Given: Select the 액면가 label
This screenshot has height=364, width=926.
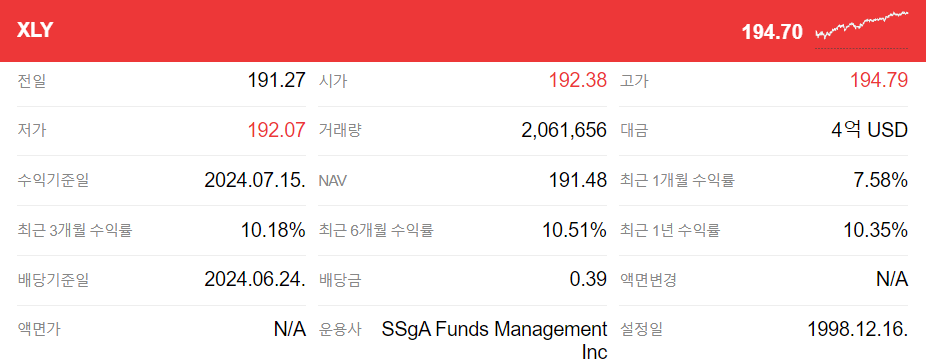Looking at the screenshot, I should (x=39, y=329).
